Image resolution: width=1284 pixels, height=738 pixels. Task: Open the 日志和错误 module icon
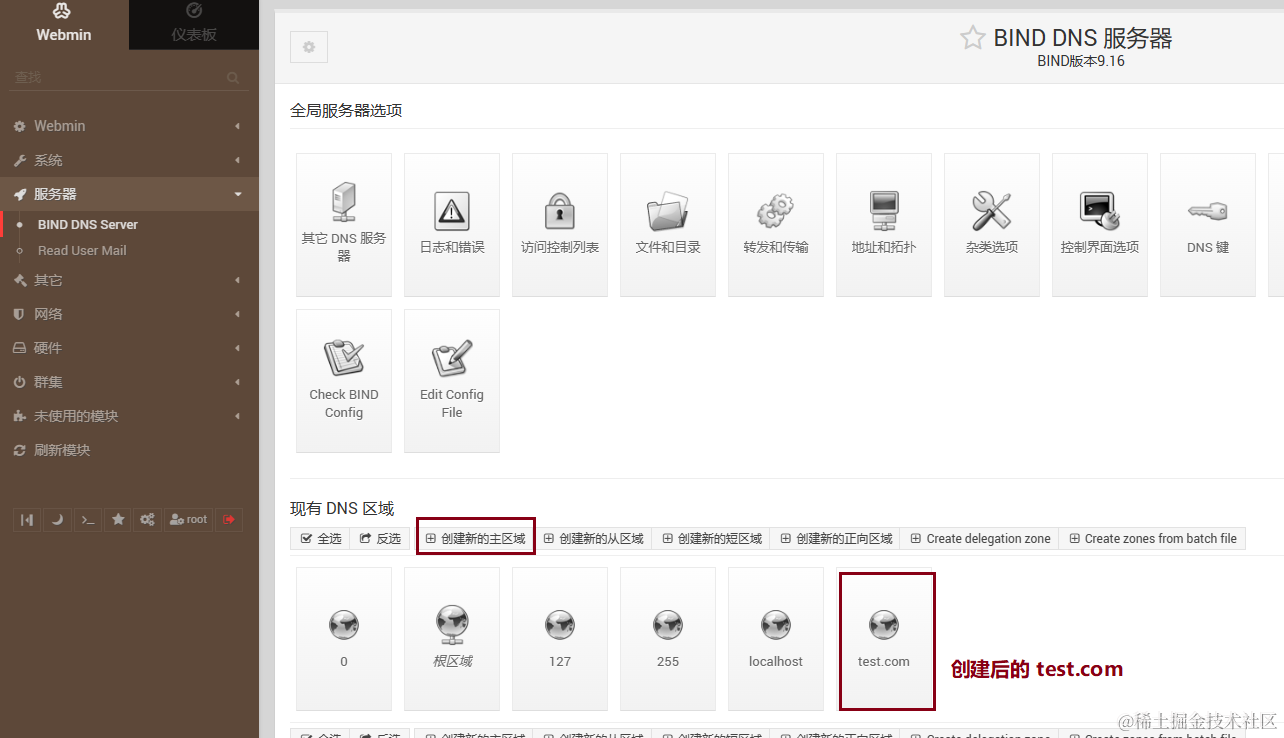click(x=451, y=224)
